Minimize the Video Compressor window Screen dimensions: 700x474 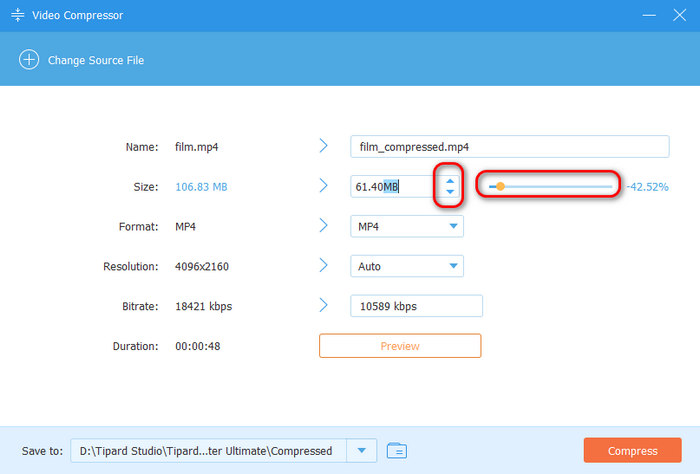click(649, 15)
